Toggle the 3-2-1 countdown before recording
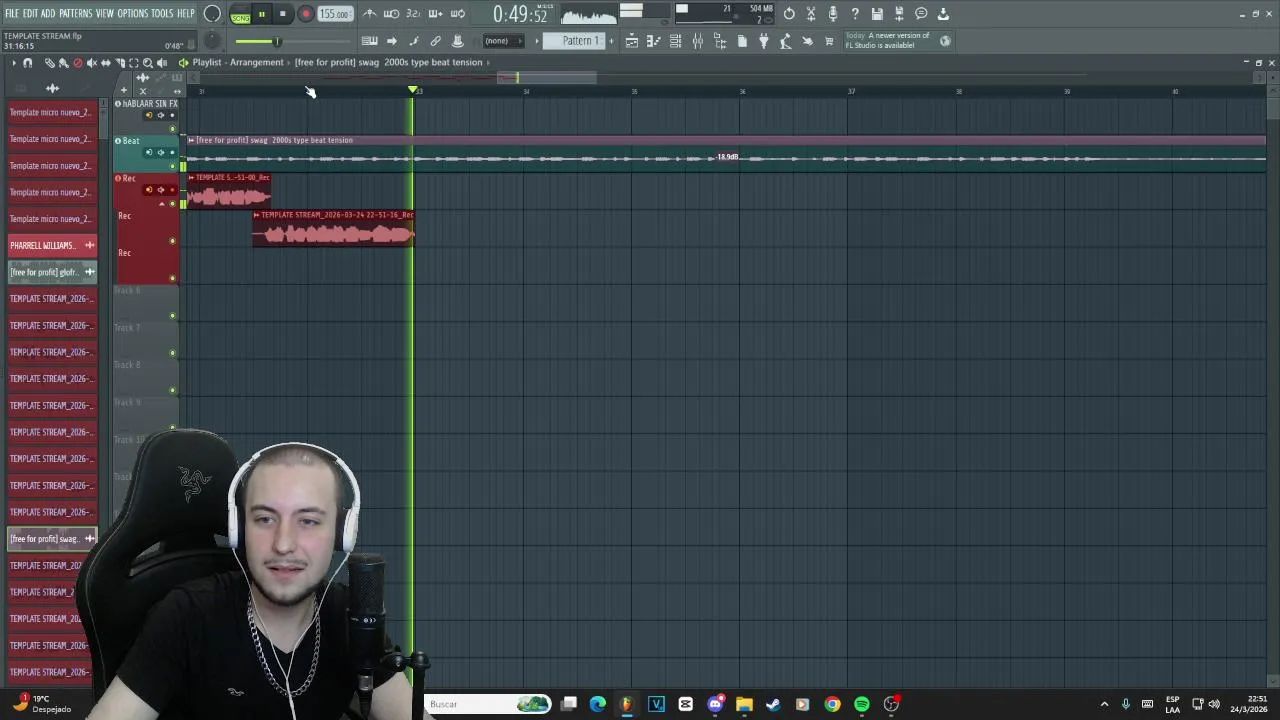The height and width of the screenshot is (720, 1280). [414, 14]
